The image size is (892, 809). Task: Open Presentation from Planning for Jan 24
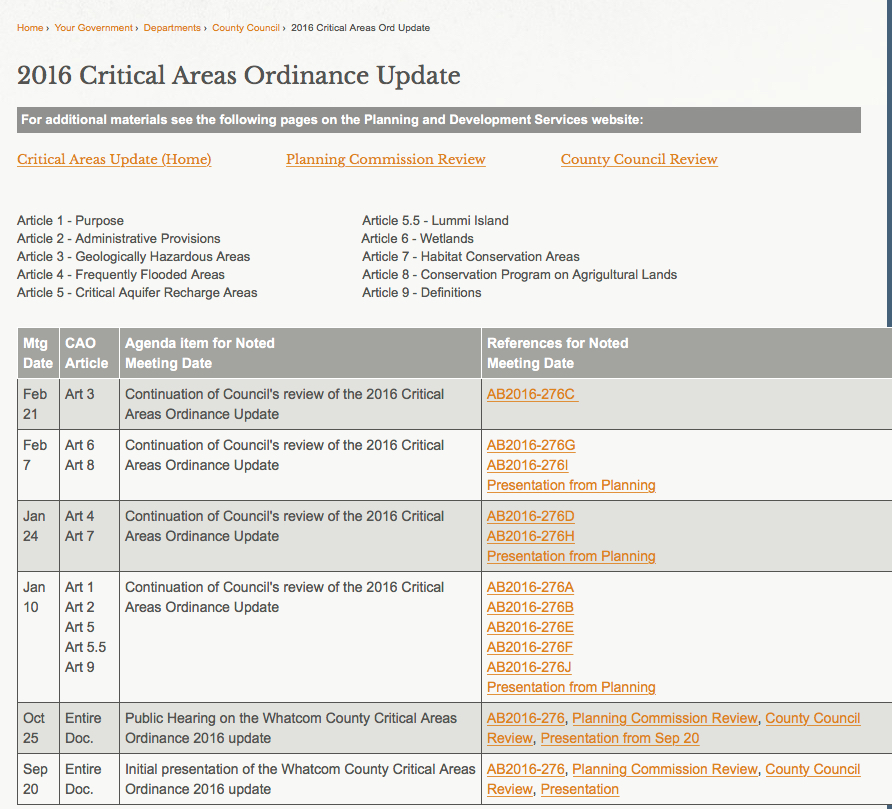pos(571,556)
